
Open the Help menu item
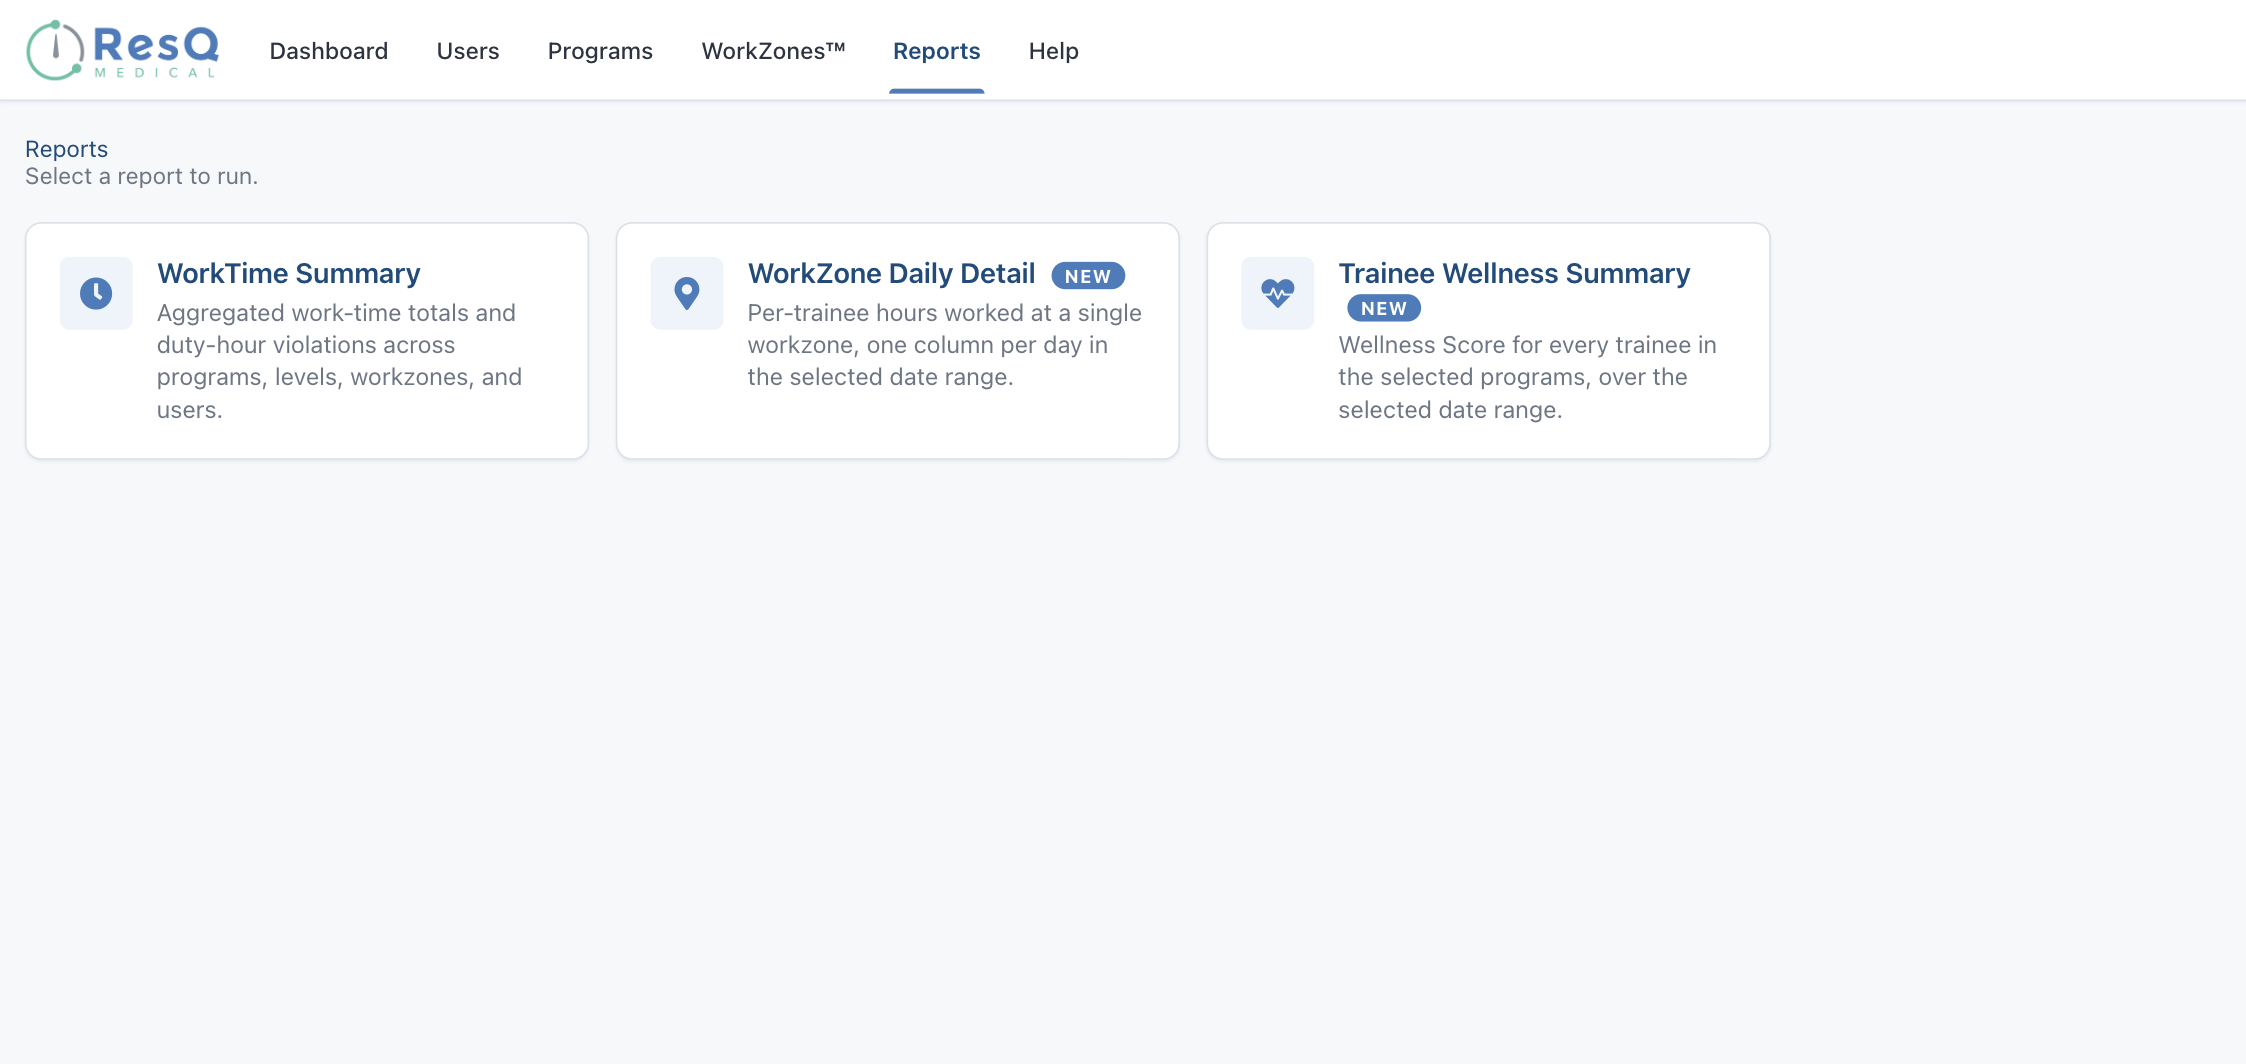click(x=1054, y=51)
